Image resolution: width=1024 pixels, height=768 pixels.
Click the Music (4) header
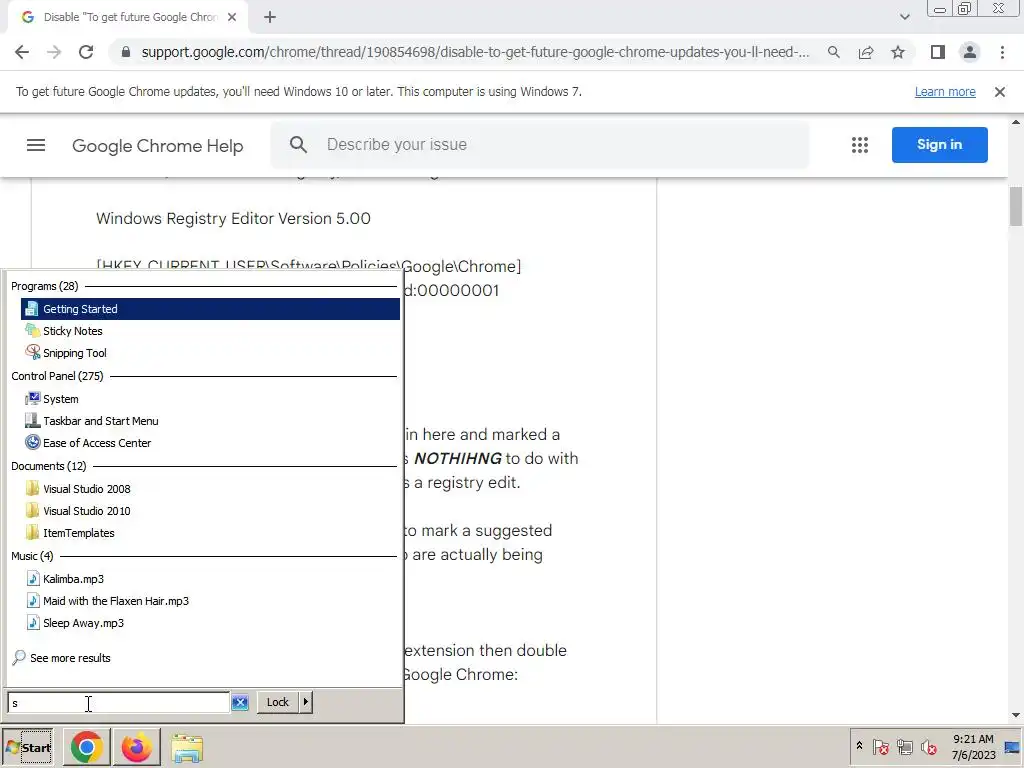click(32, 556)
